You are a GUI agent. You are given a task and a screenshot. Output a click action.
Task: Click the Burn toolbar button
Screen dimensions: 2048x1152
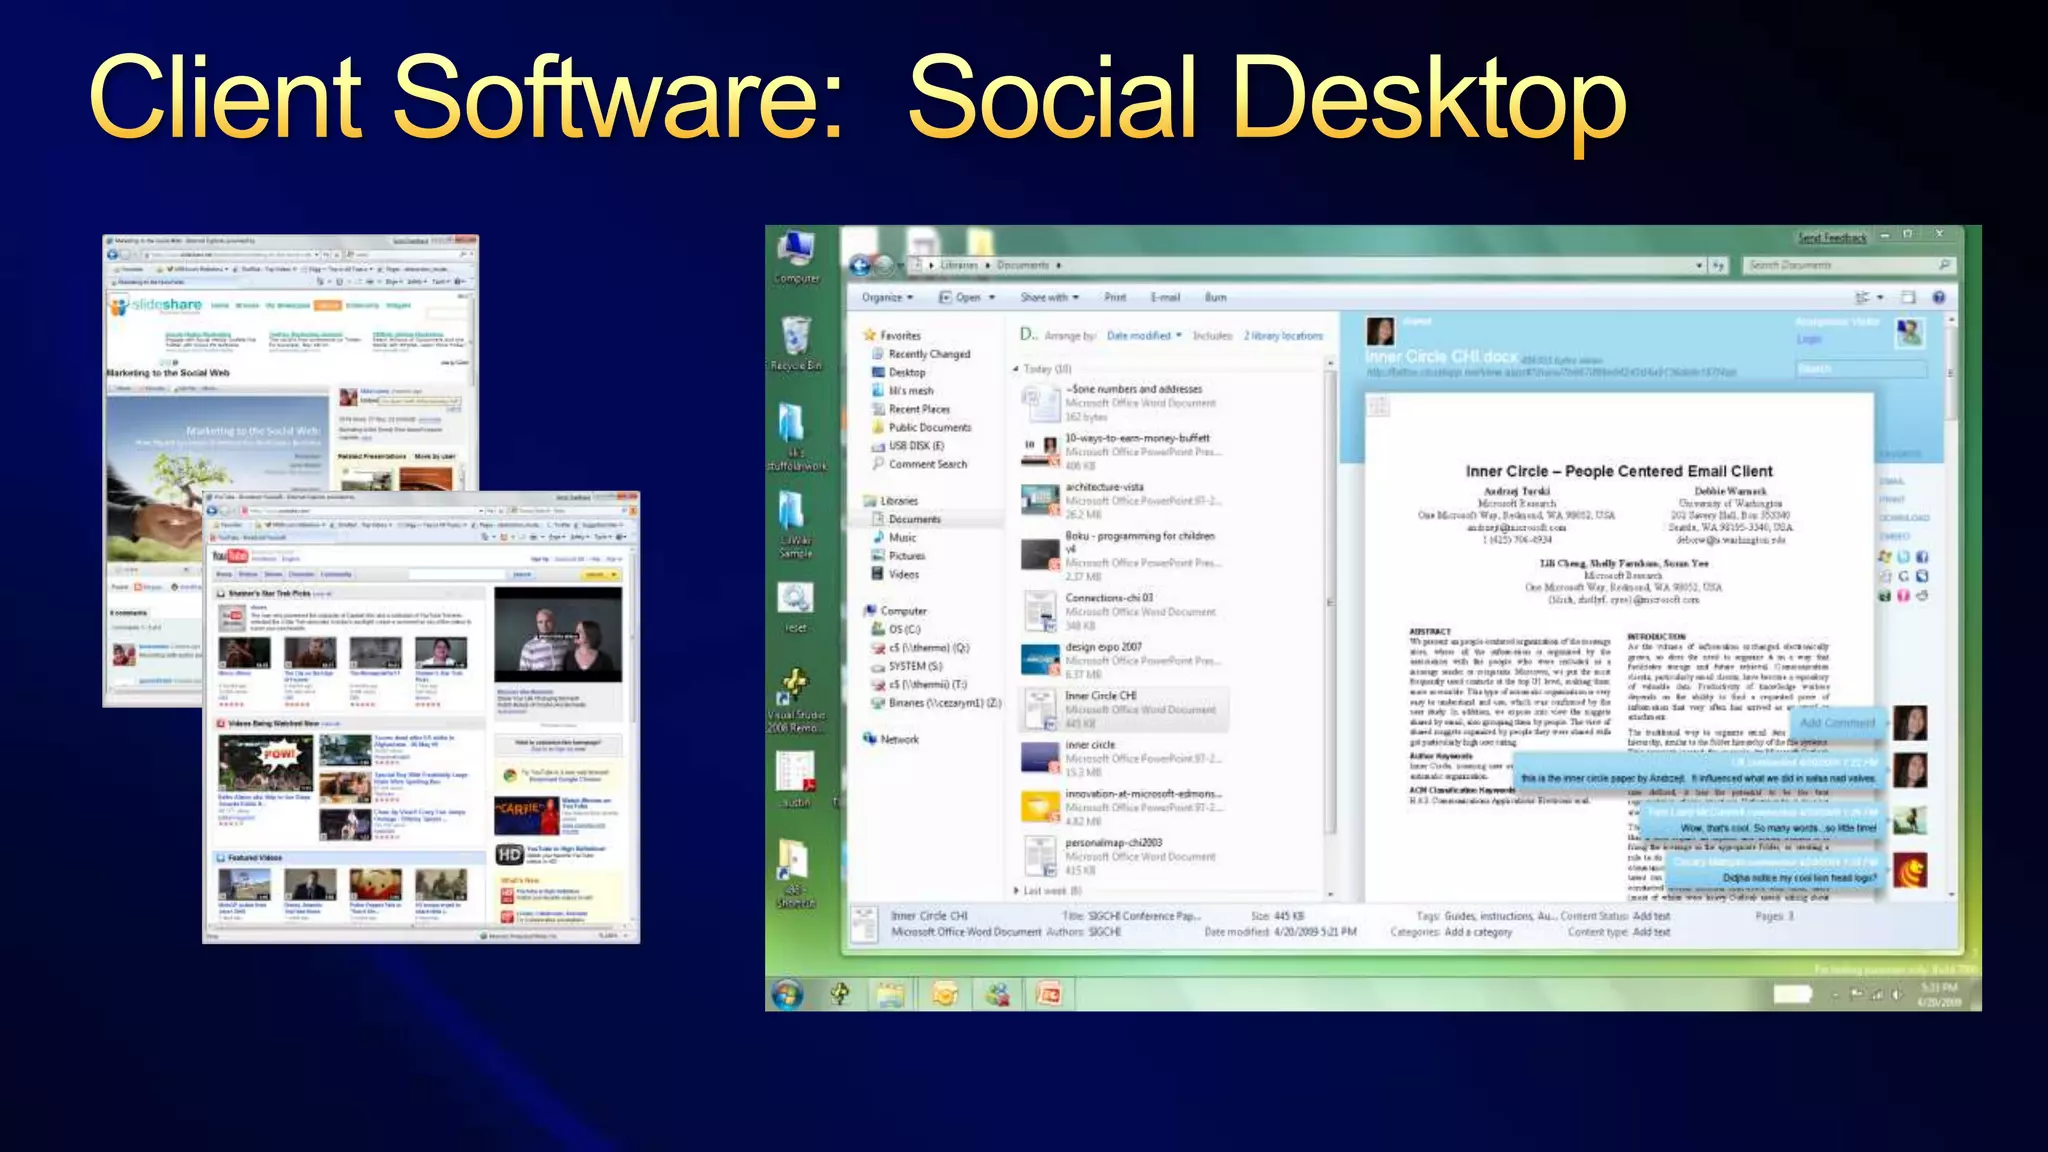[1215, 298]
